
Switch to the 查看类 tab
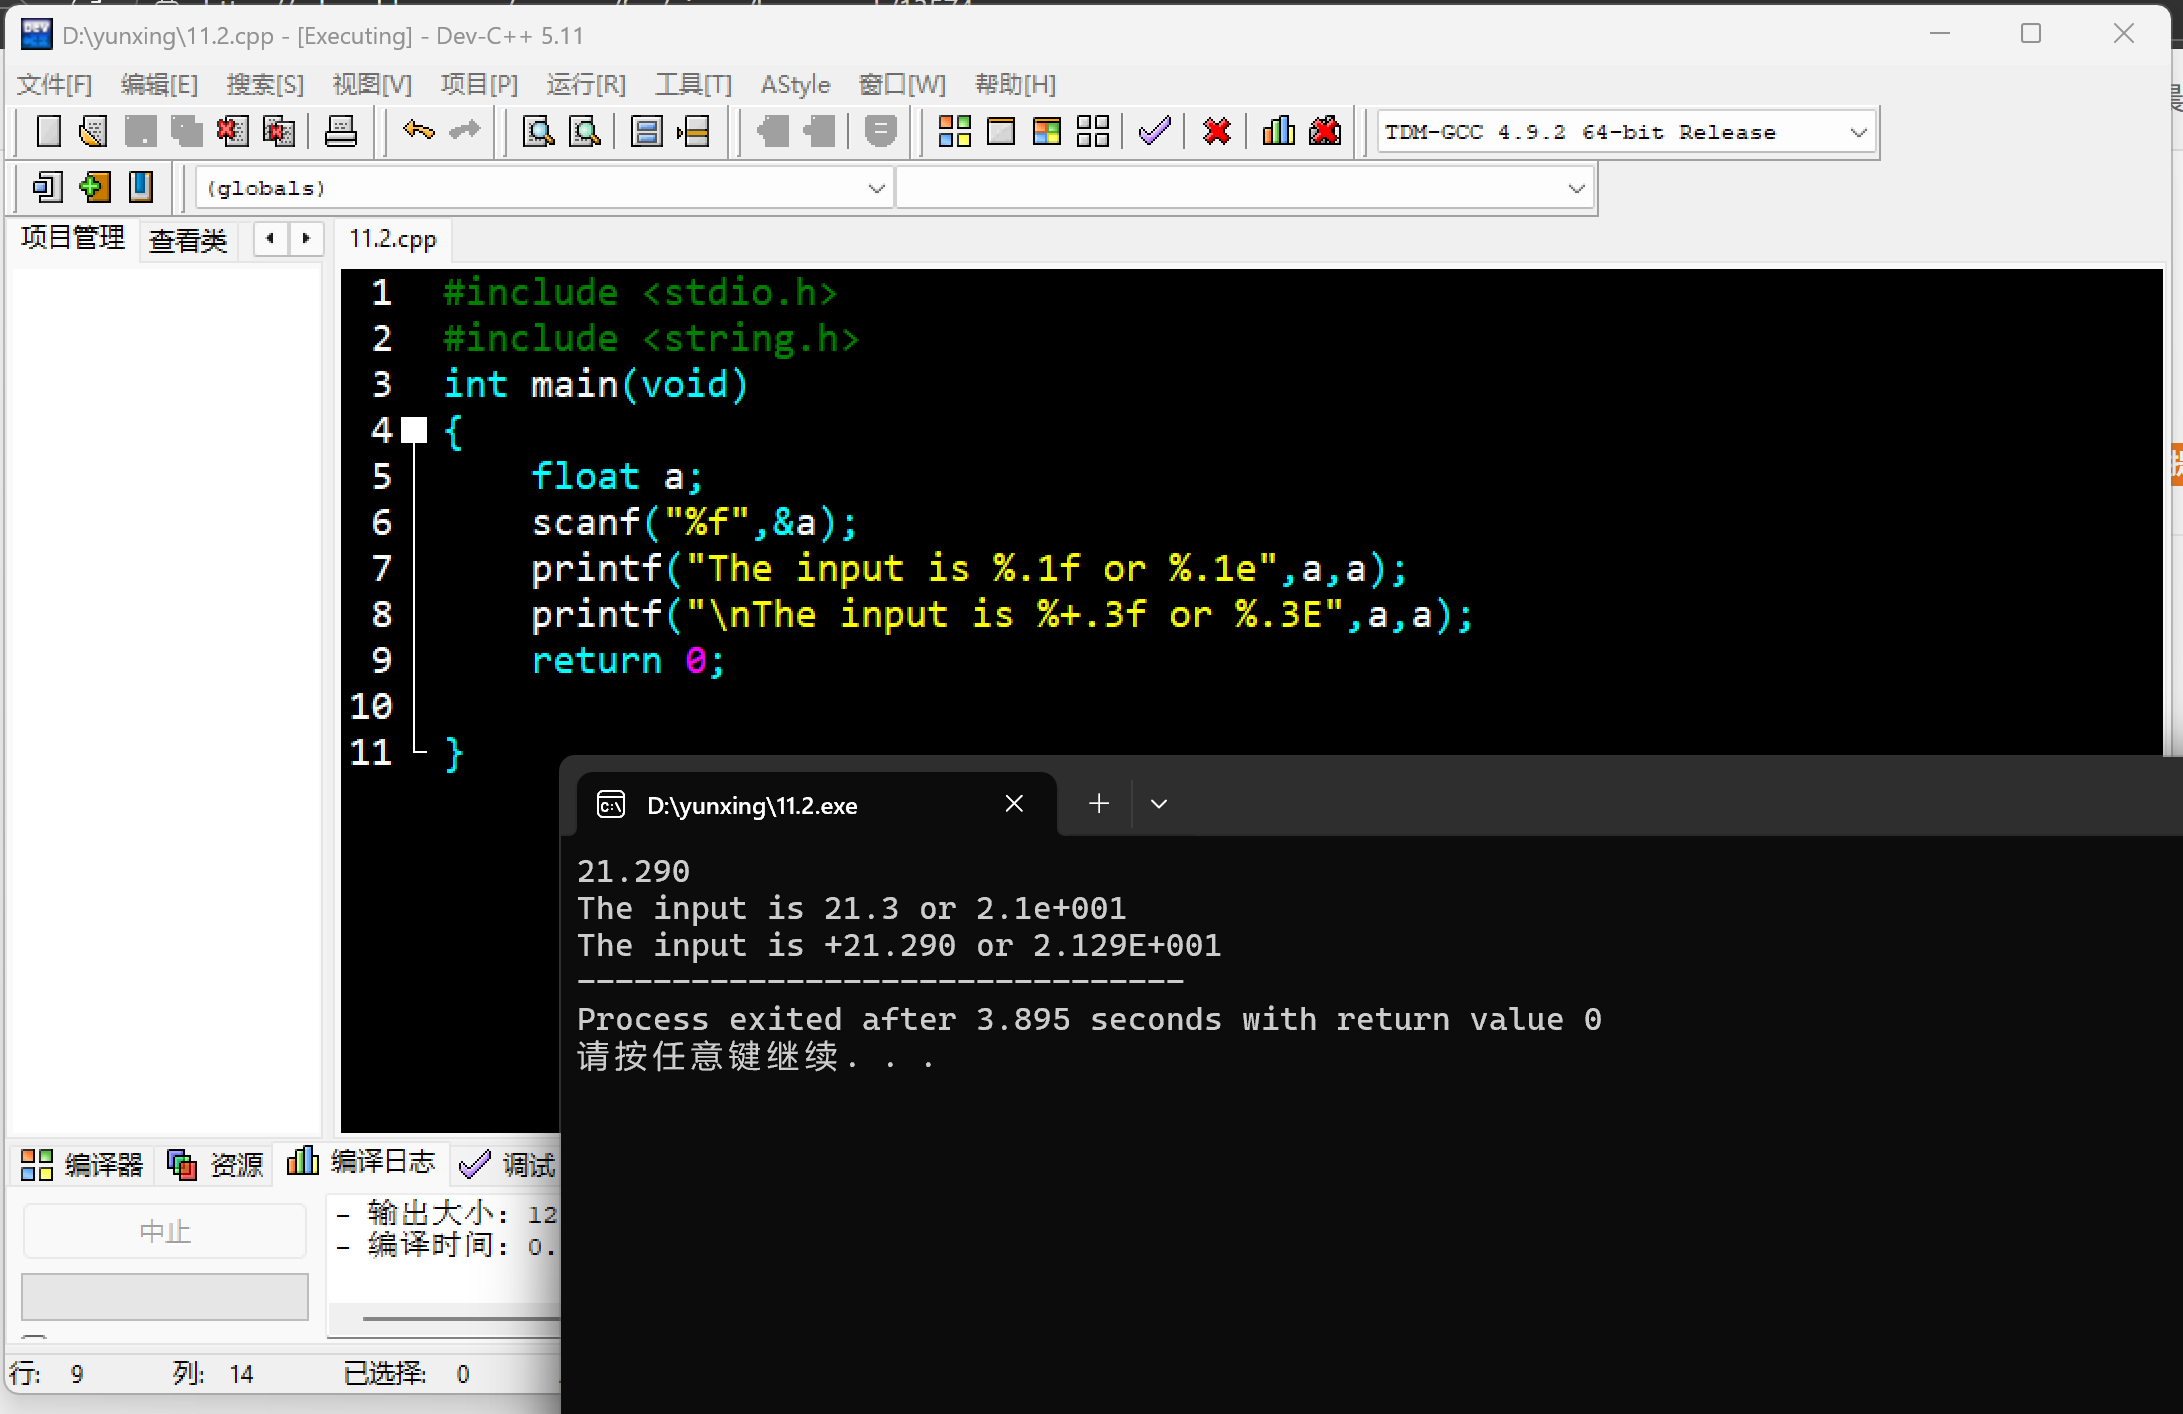point(188,240)
